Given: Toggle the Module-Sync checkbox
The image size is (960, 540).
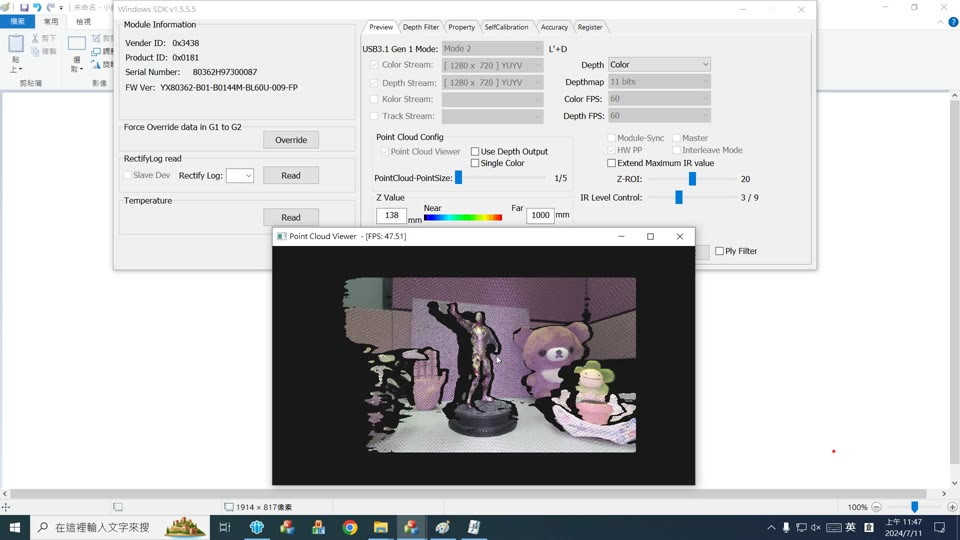Looking at the screenshot, I should [611, 138].
